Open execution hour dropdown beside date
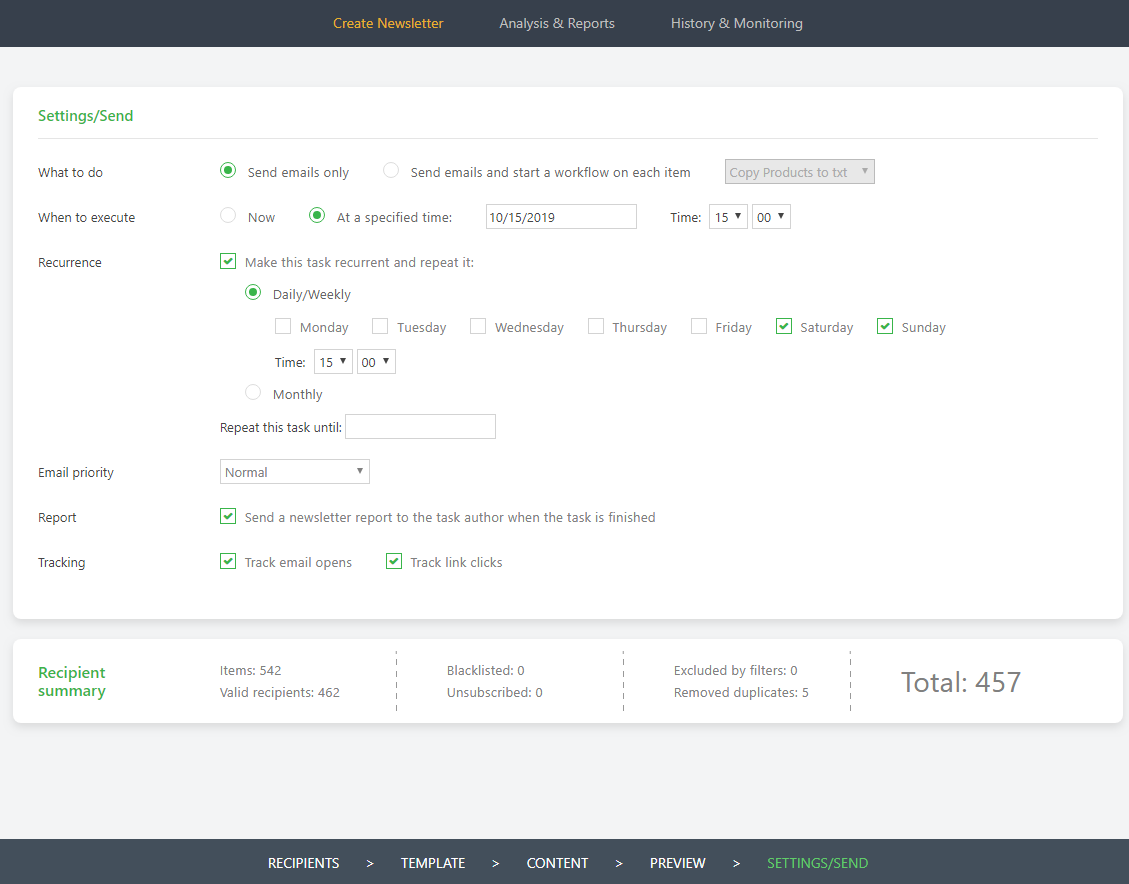The width and height of the screenshot is (1129, 884). [728, 217]
